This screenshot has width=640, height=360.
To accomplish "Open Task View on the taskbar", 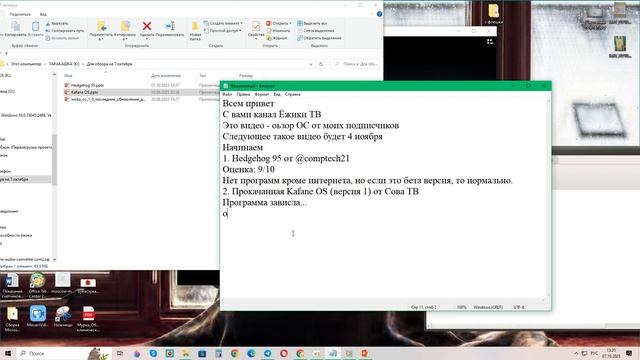I will [x=120, y=353].
